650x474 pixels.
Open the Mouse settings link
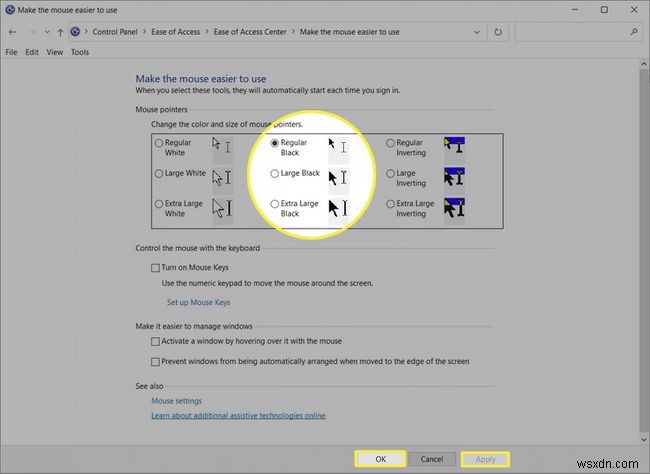tap(176, 401)
